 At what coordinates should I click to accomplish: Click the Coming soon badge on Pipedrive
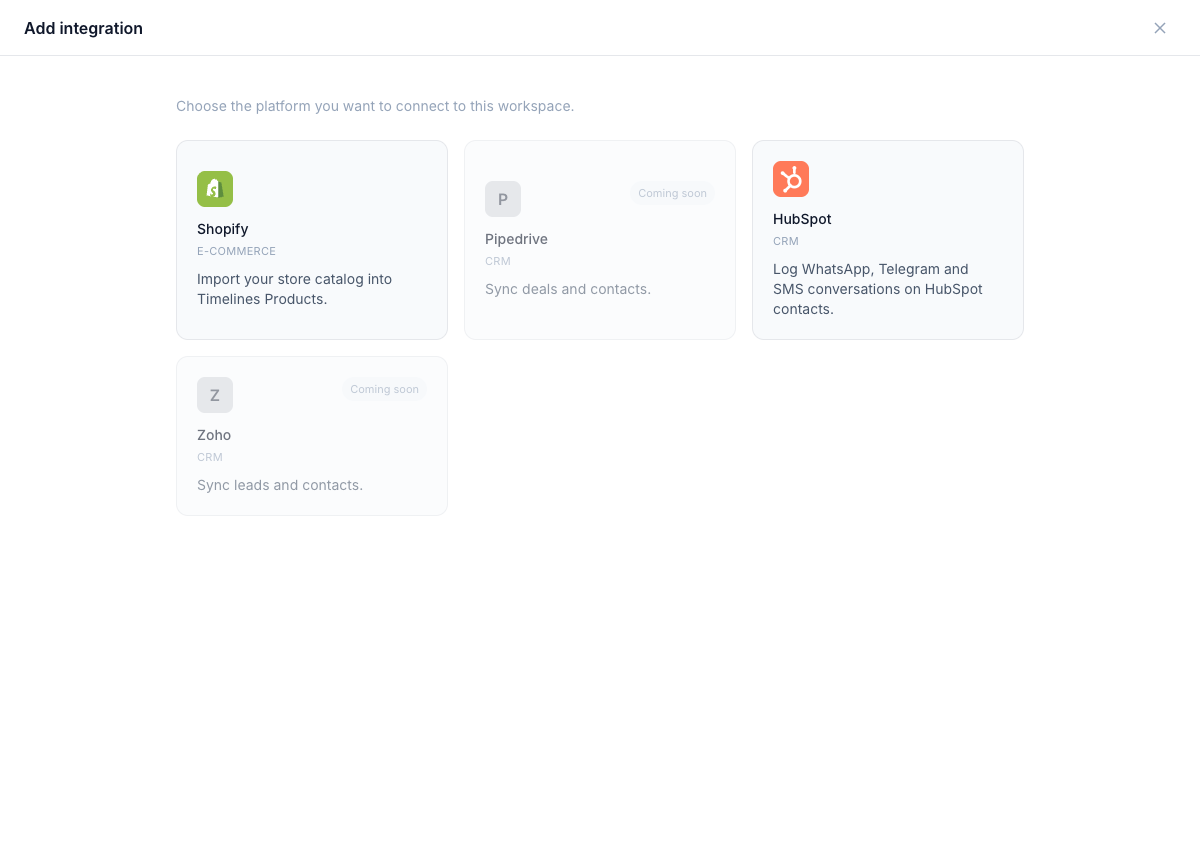click(x=672, y=193)
